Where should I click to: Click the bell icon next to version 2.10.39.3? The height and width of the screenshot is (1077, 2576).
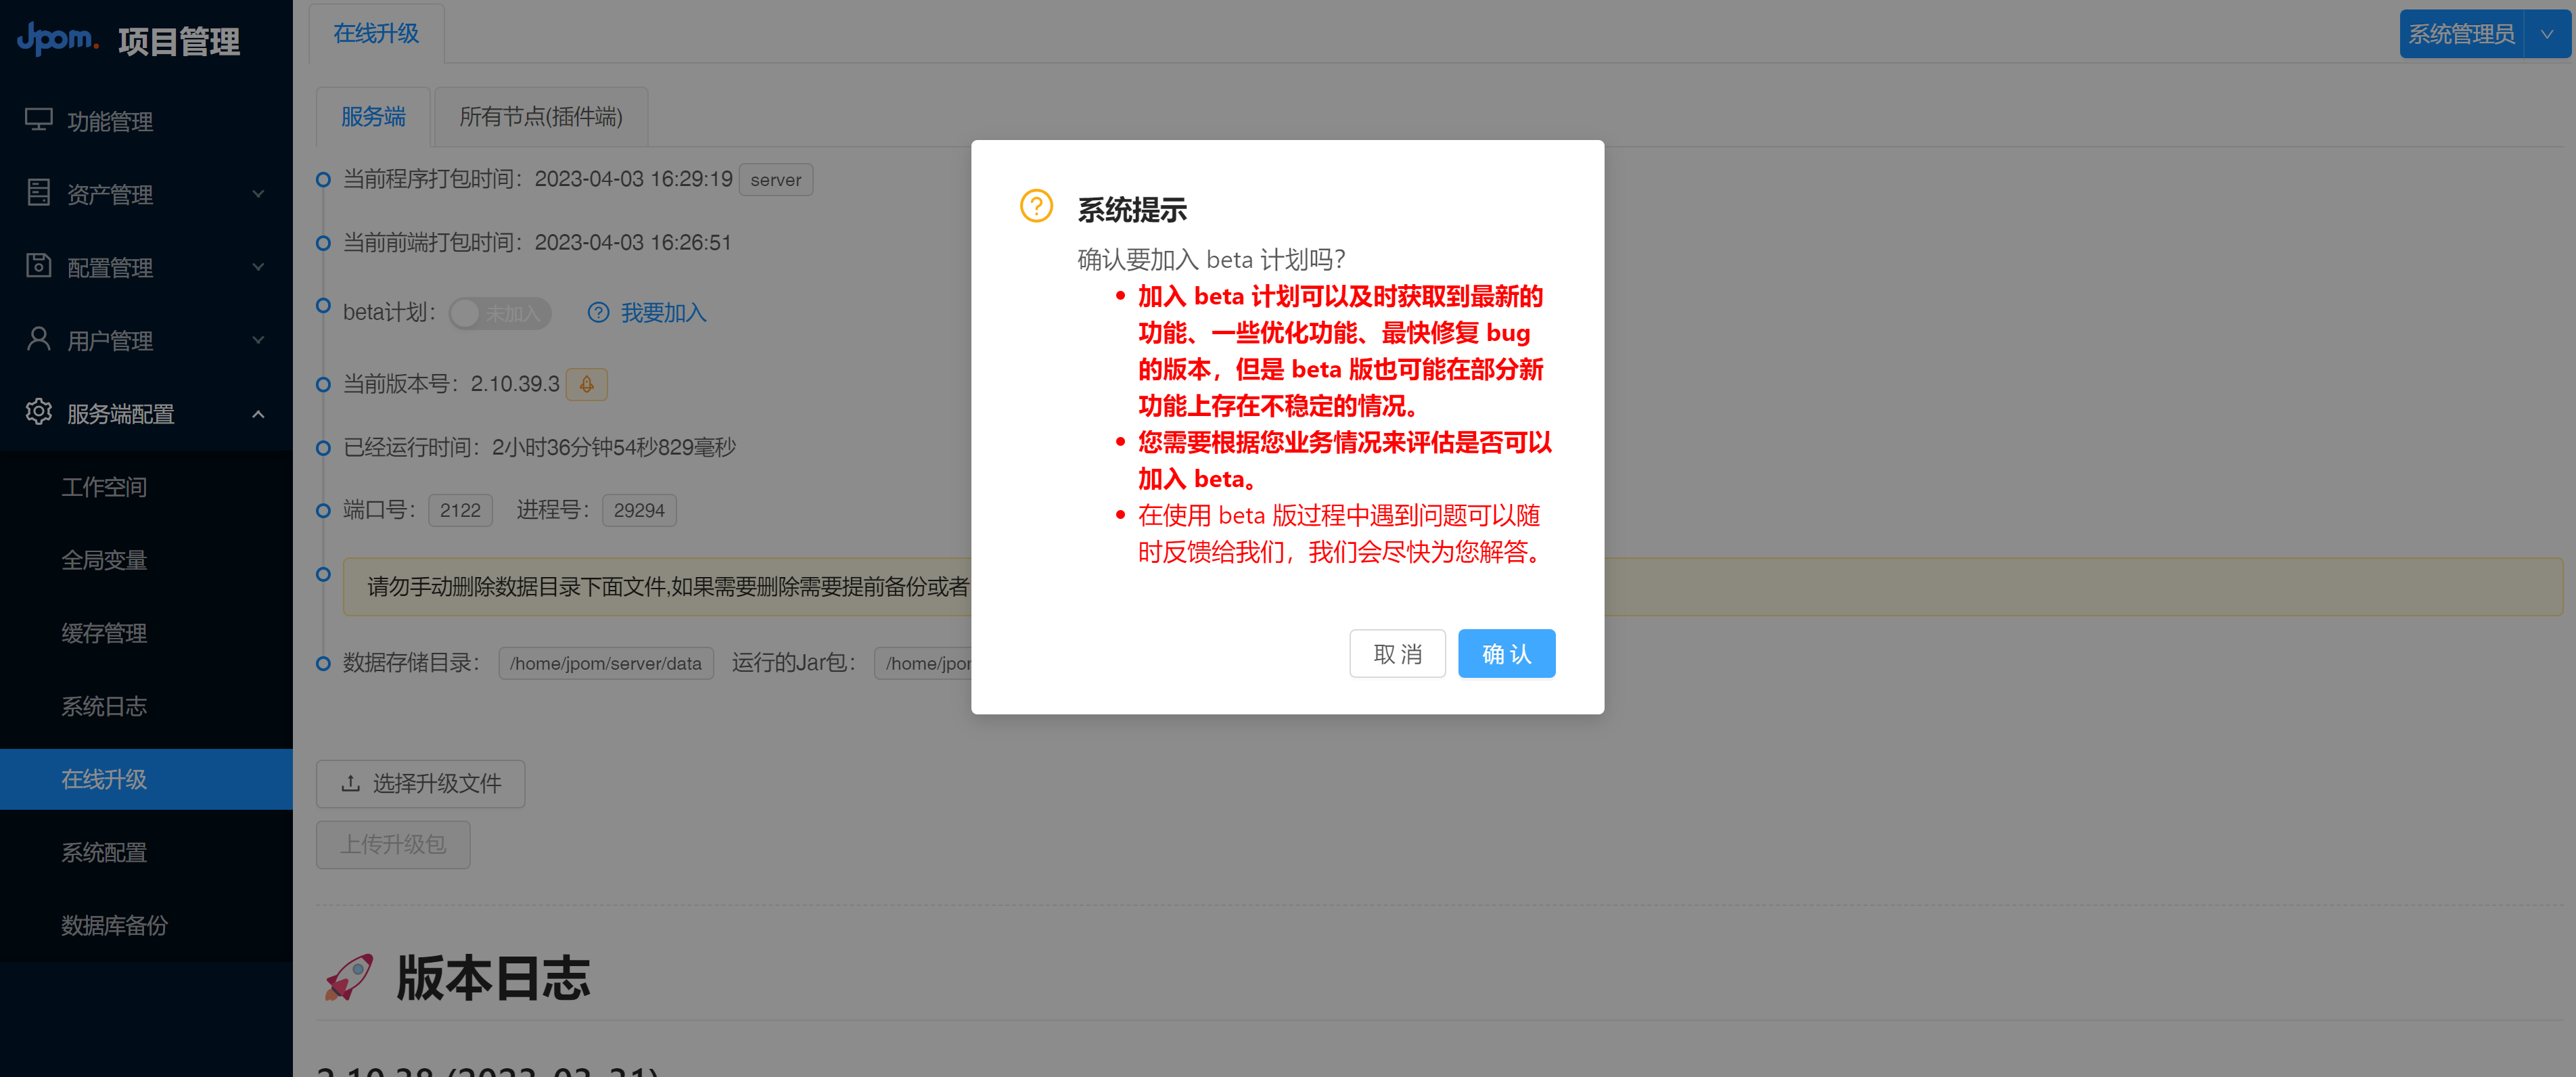click(586, 384)
